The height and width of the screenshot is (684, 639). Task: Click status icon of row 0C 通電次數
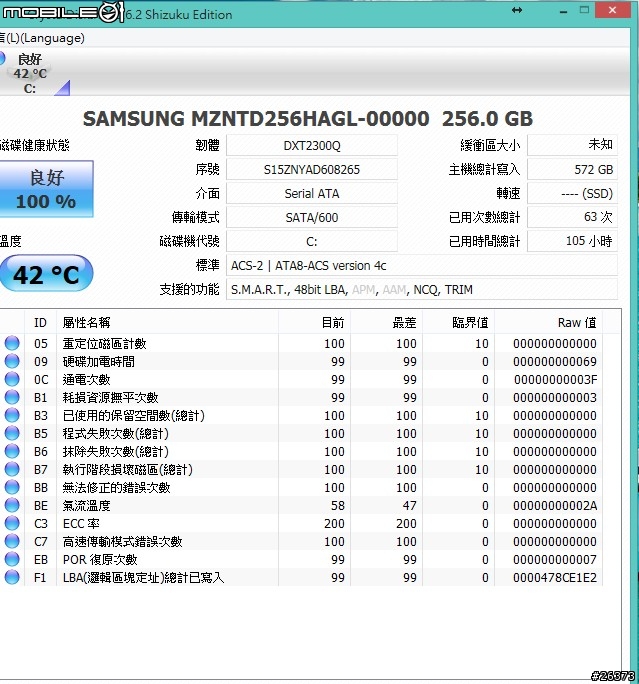click(12, 379)
